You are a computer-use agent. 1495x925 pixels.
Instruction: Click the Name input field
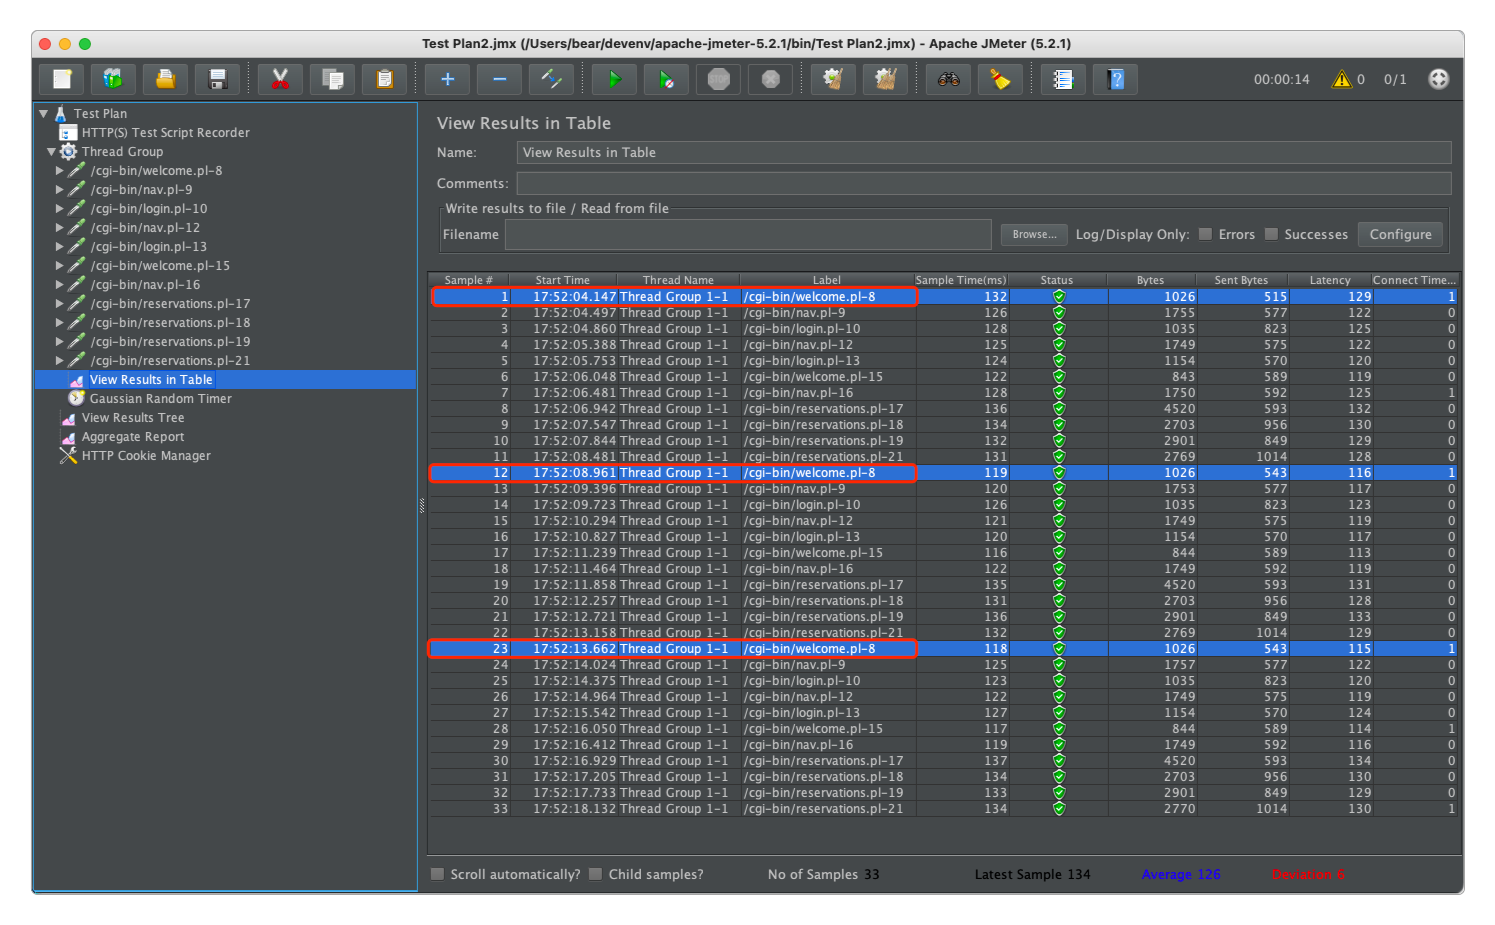point(984,153)
